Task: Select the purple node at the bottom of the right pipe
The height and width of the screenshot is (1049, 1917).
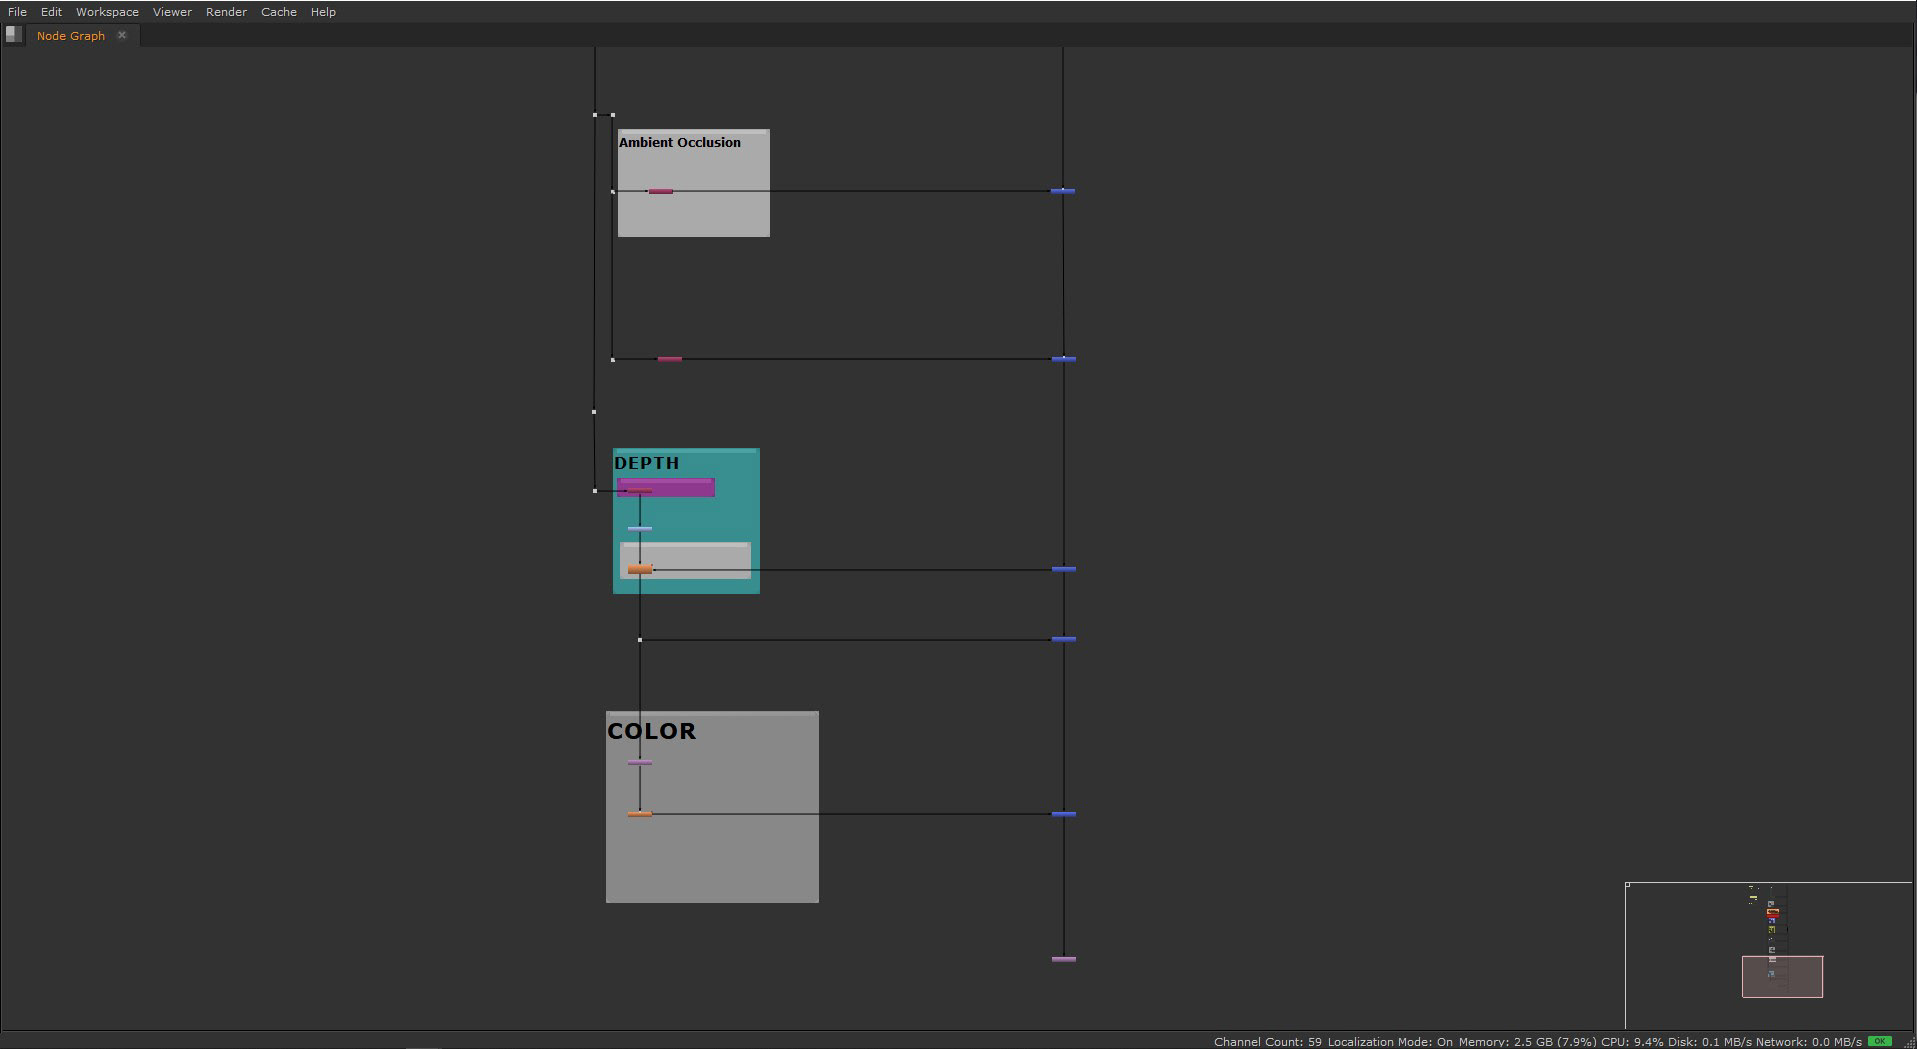Action: [1064, 959]
